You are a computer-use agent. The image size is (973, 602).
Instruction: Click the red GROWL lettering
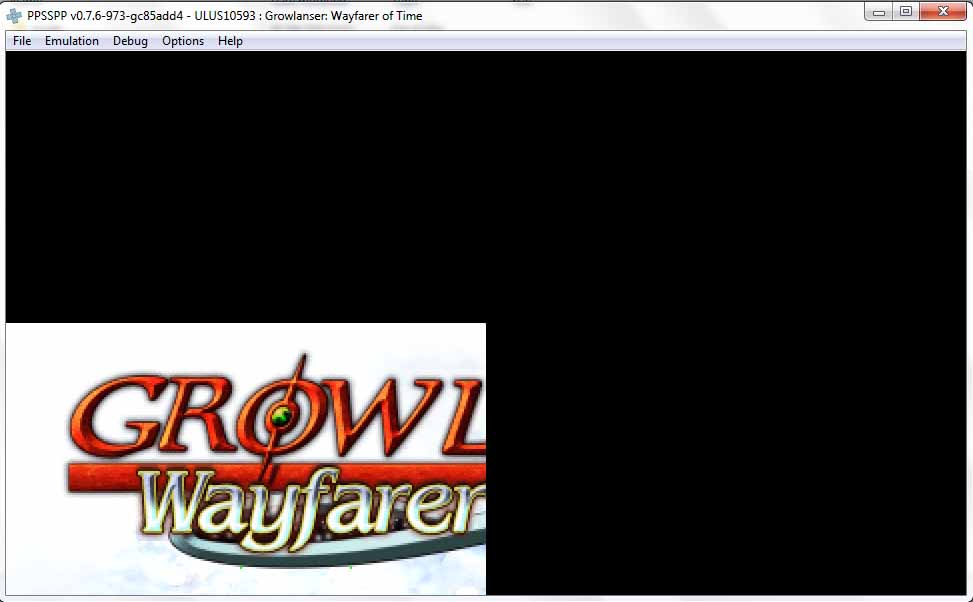(x=270, y=415)
